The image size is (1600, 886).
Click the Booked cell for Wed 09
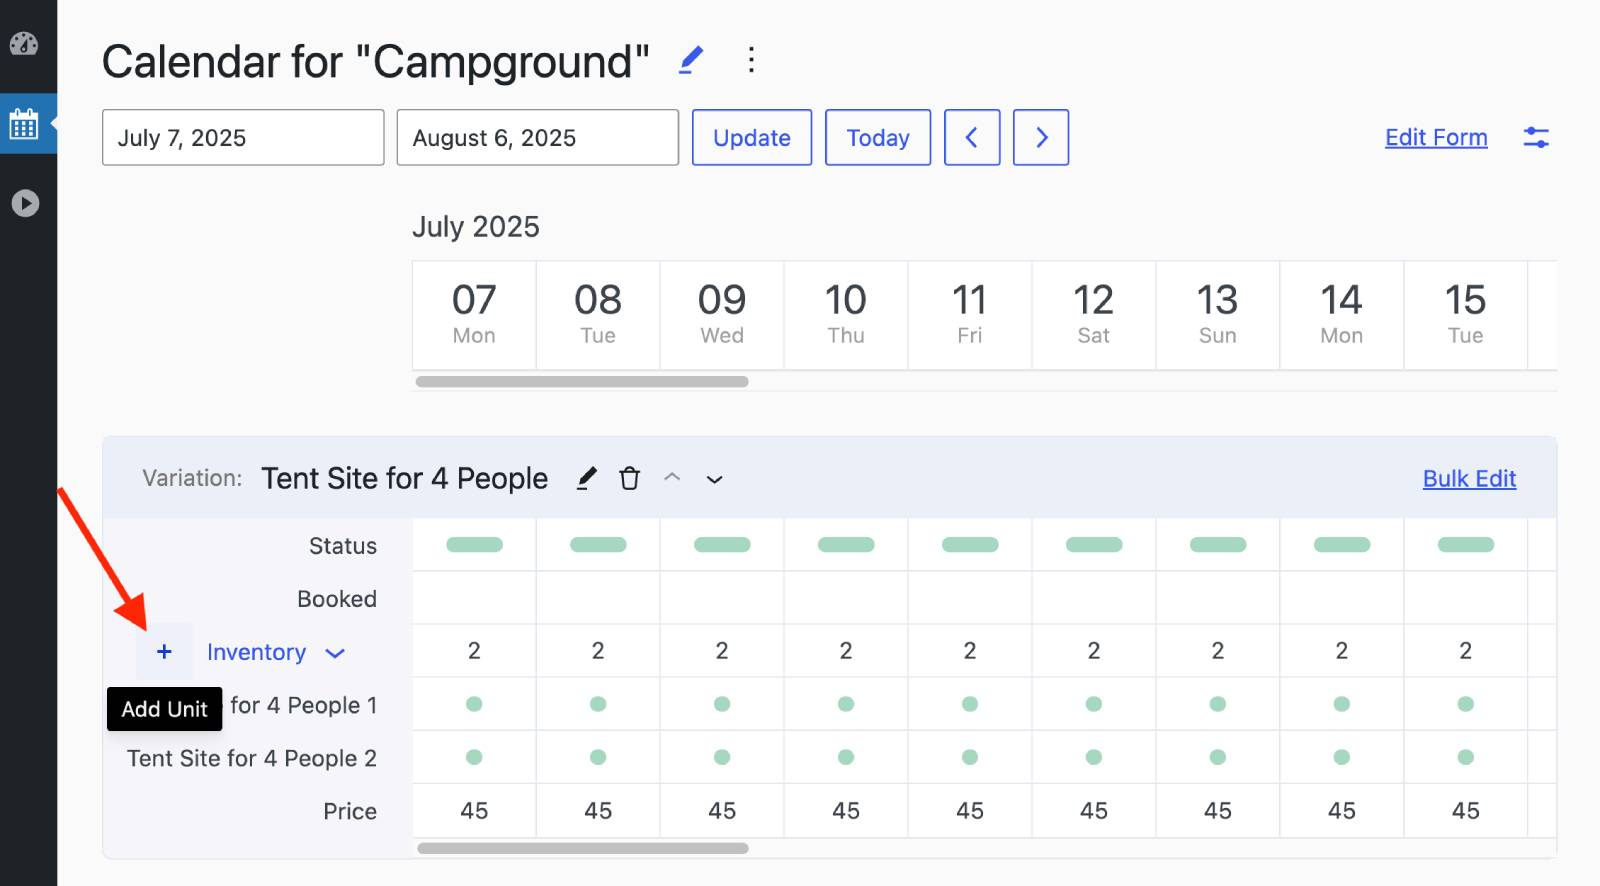[722, 598]
